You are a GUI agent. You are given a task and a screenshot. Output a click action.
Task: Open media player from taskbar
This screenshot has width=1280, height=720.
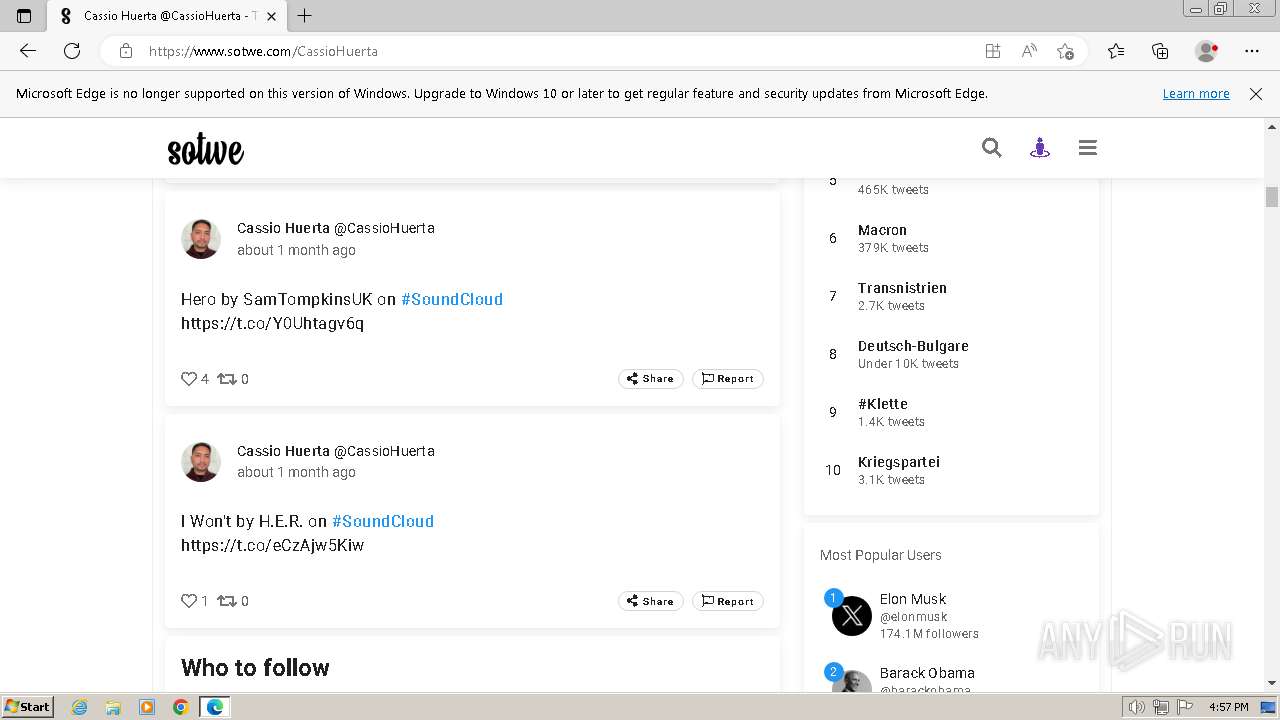[x=147, y=707]
